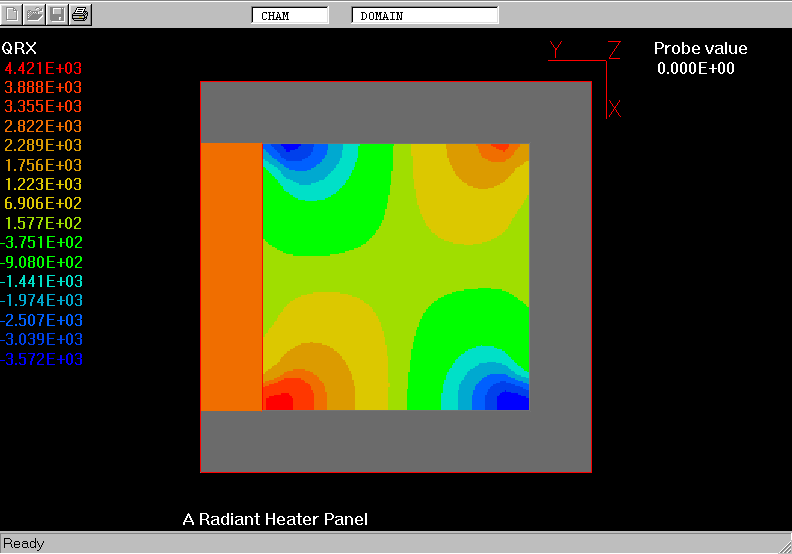
Task: Click the Save diskette toolbar icon
Action: point(58,14)
